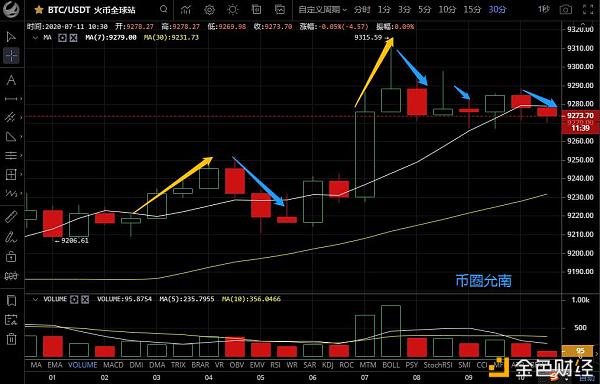Switch to the 3分 period

pyautogui.click(x=404, y=10)
